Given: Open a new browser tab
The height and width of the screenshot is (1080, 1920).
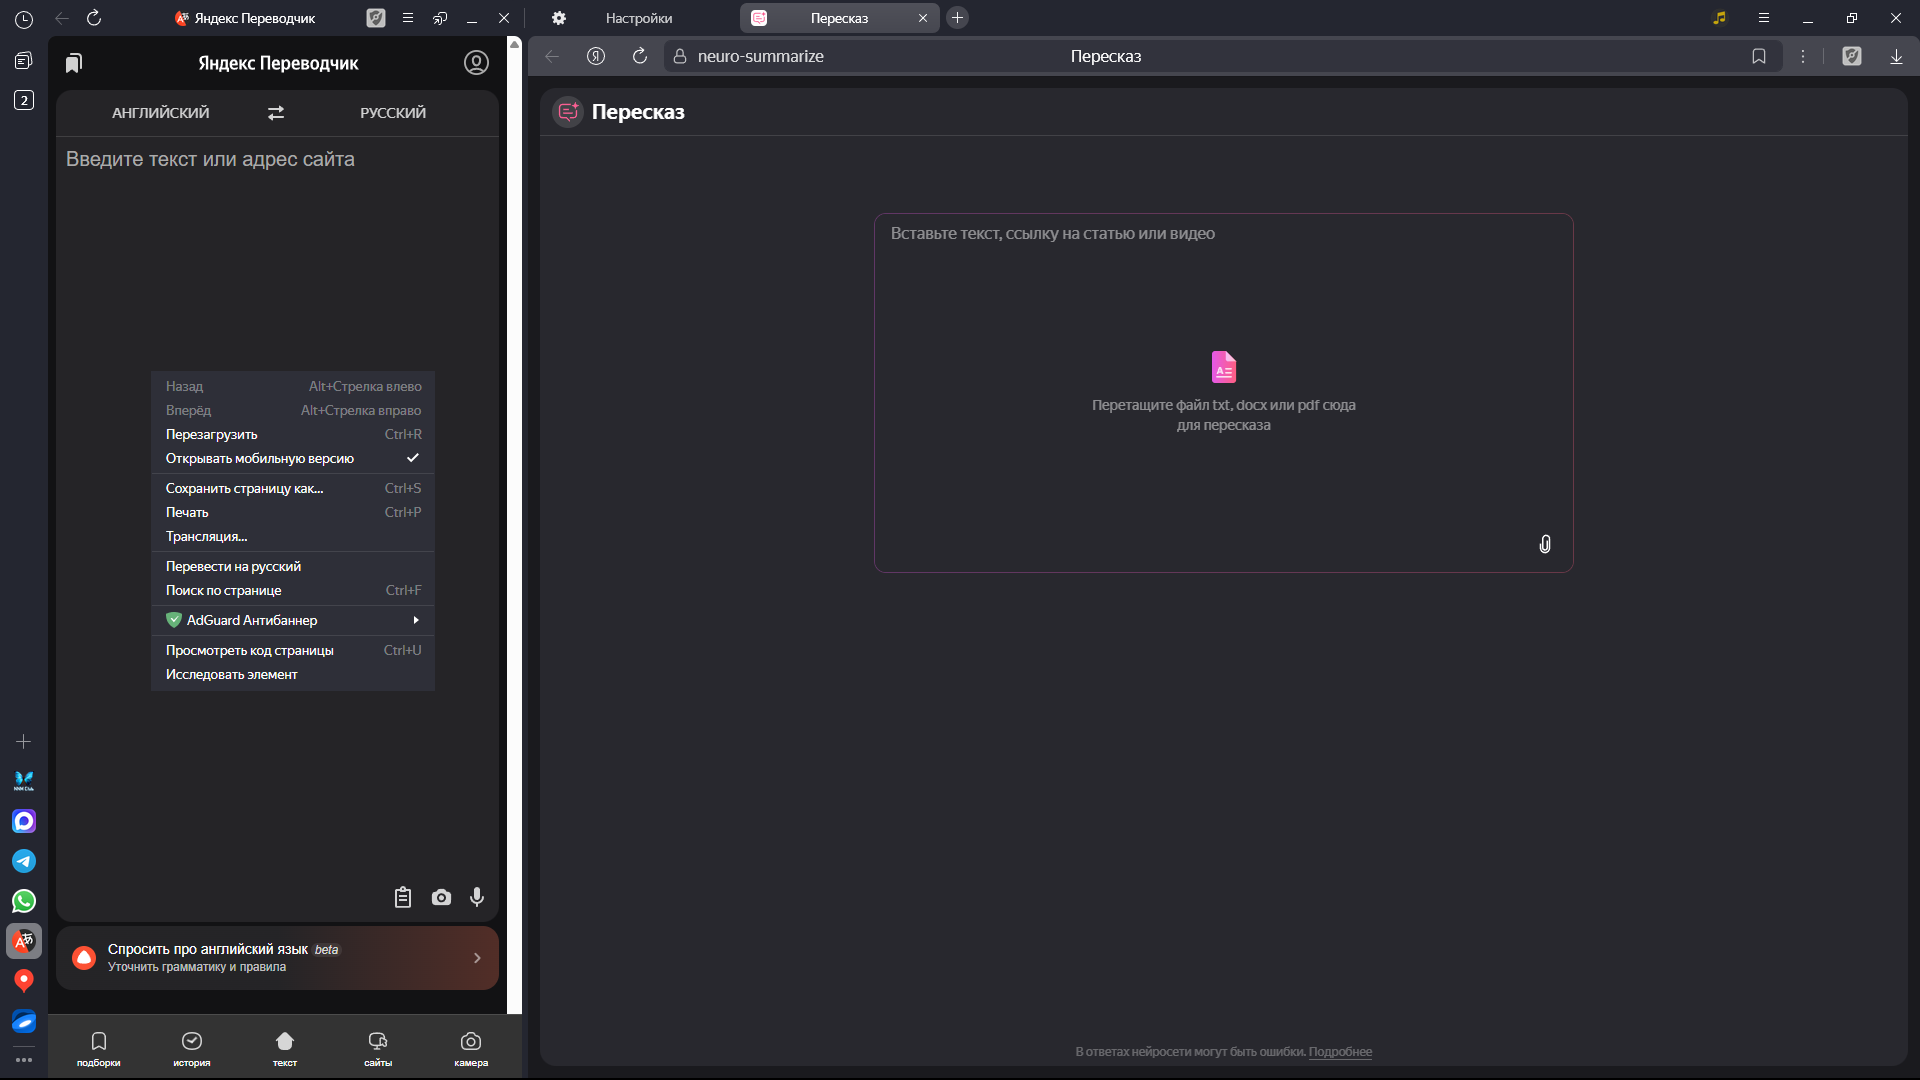Looking at the screenshot, I should pyautogui.click(x=957, y=18).
